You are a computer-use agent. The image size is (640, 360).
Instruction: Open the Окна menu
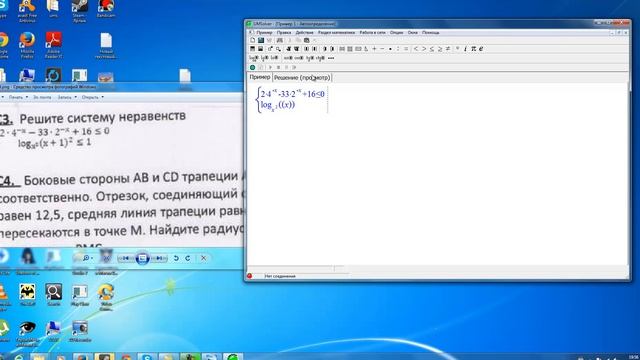[413, 32]
